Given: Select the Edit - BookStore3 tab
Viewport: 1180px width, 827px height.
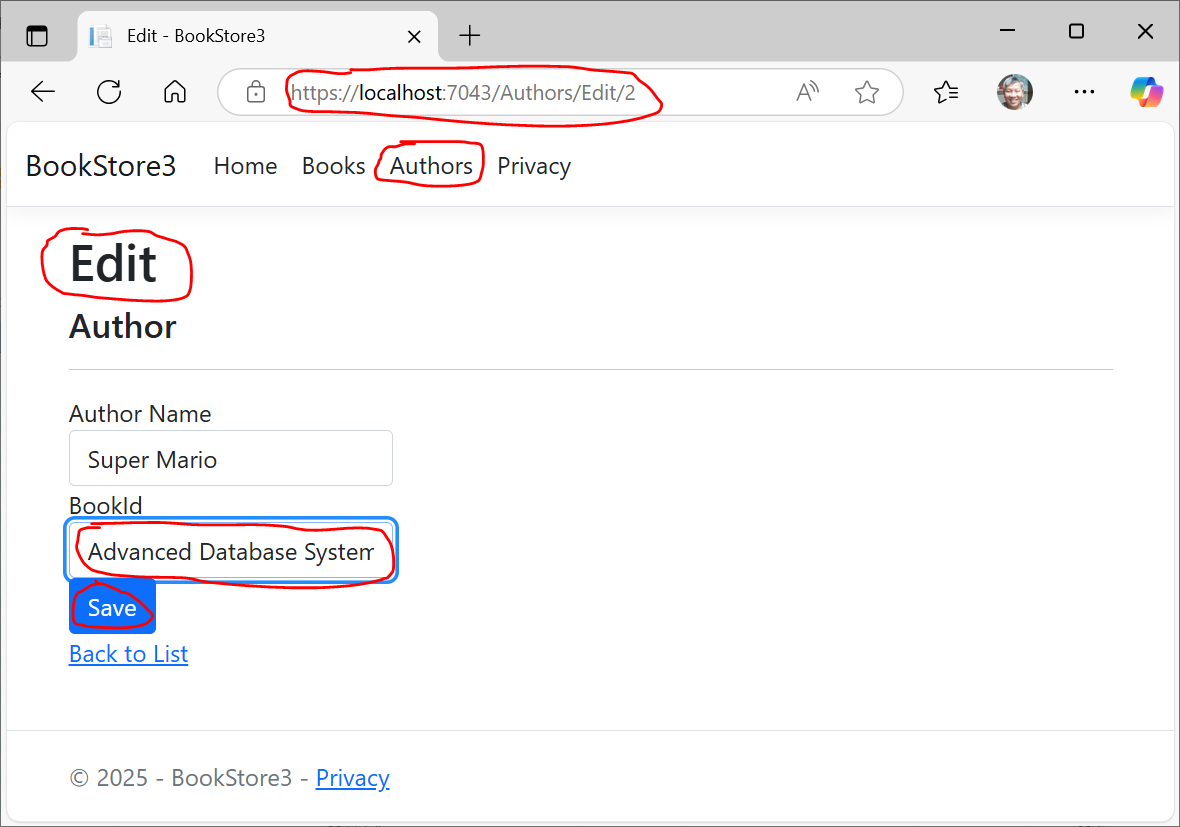Looking at the screenshot, I should coord(257,36).
